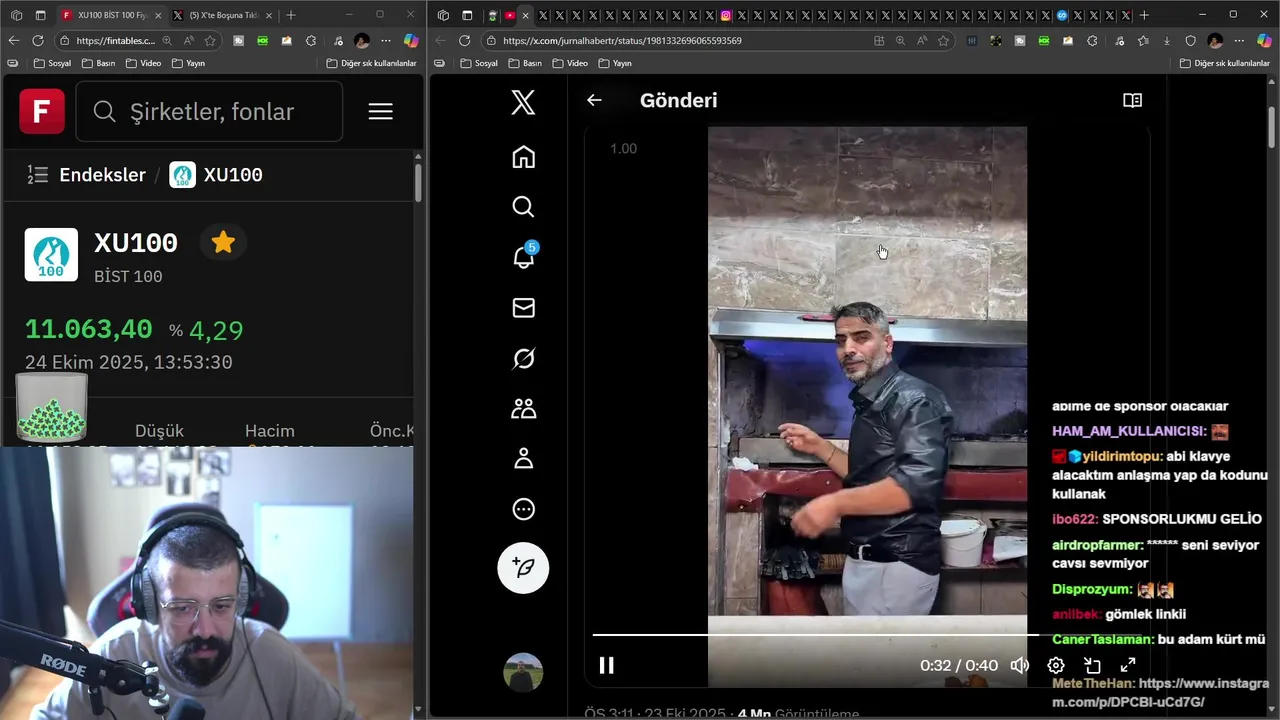Image resolution: width=1280 pixels, height=720 pixels.
Task: Click the compose post feather button
Action: click(523, 568)
